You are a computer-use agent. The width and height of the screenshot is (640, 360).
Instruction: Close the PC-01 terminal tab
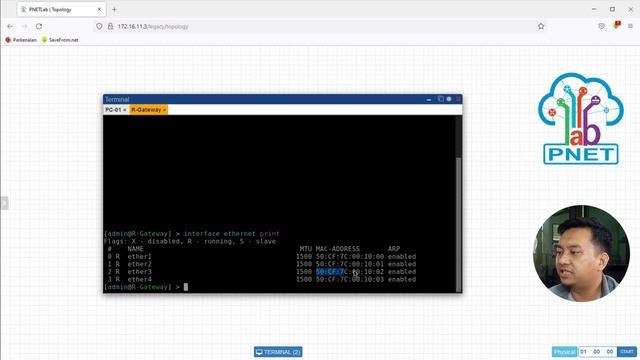pyautogui.click(x=124, y=110)
